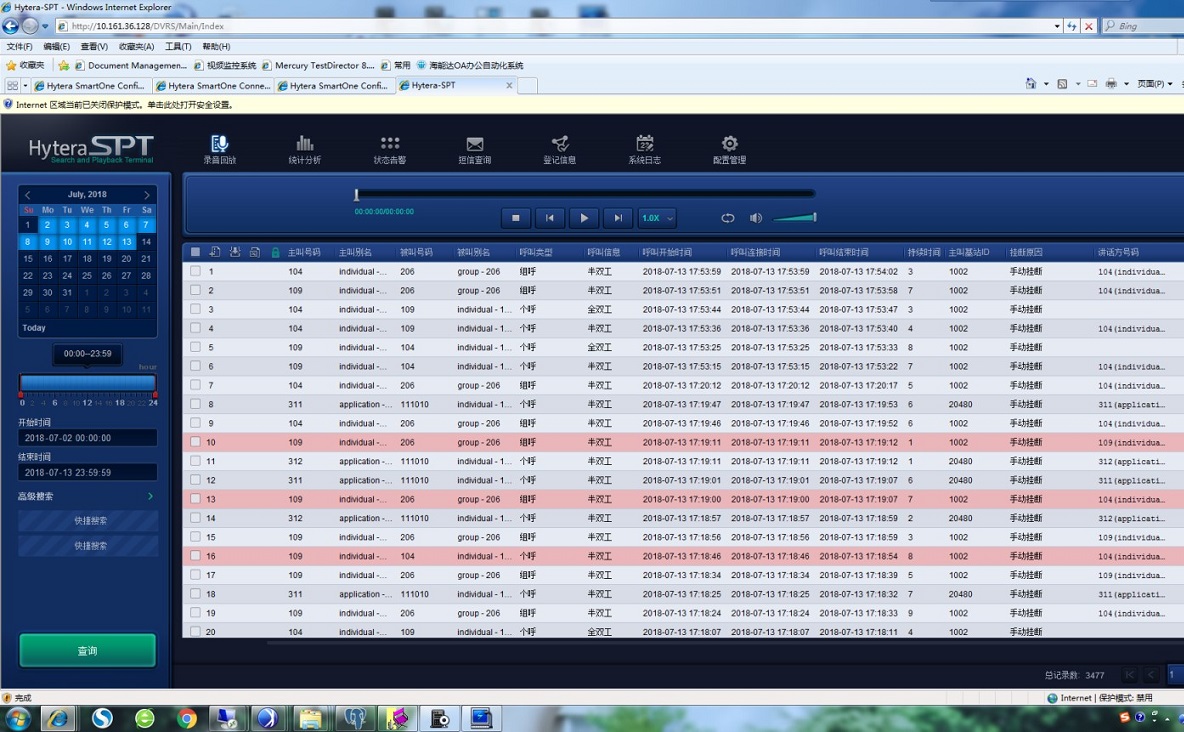Switch to the Hytera SmartOne Conne... tab

click(x=214, y=85)
